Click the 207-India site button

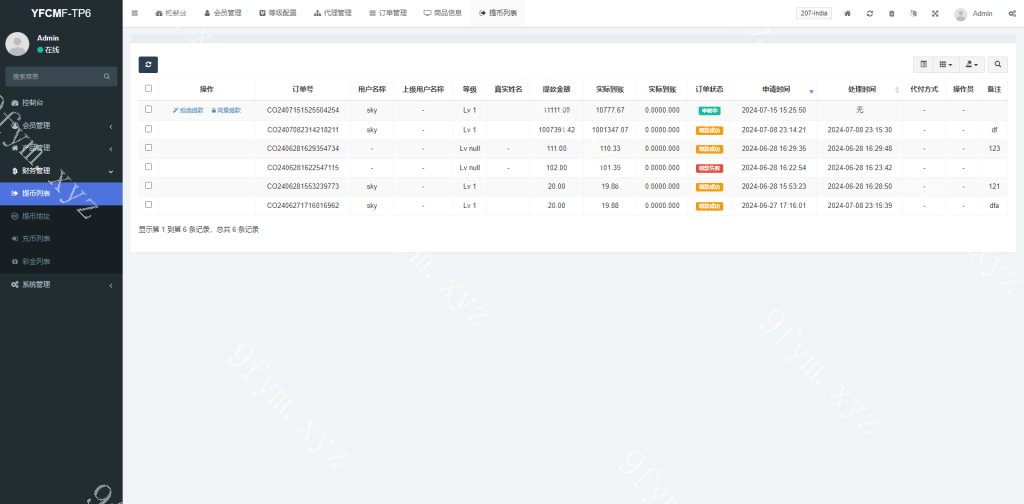814,13
